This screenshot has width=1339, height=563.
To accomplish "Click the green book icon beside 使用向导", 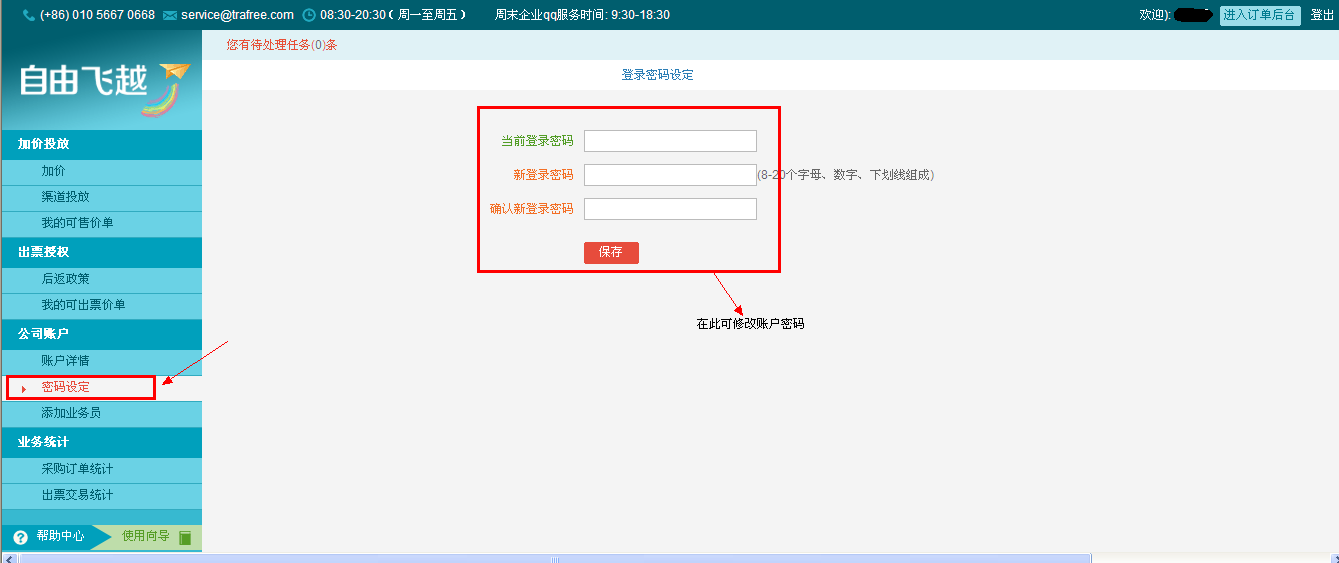I will pyautogui.click(x=184, y=538).
